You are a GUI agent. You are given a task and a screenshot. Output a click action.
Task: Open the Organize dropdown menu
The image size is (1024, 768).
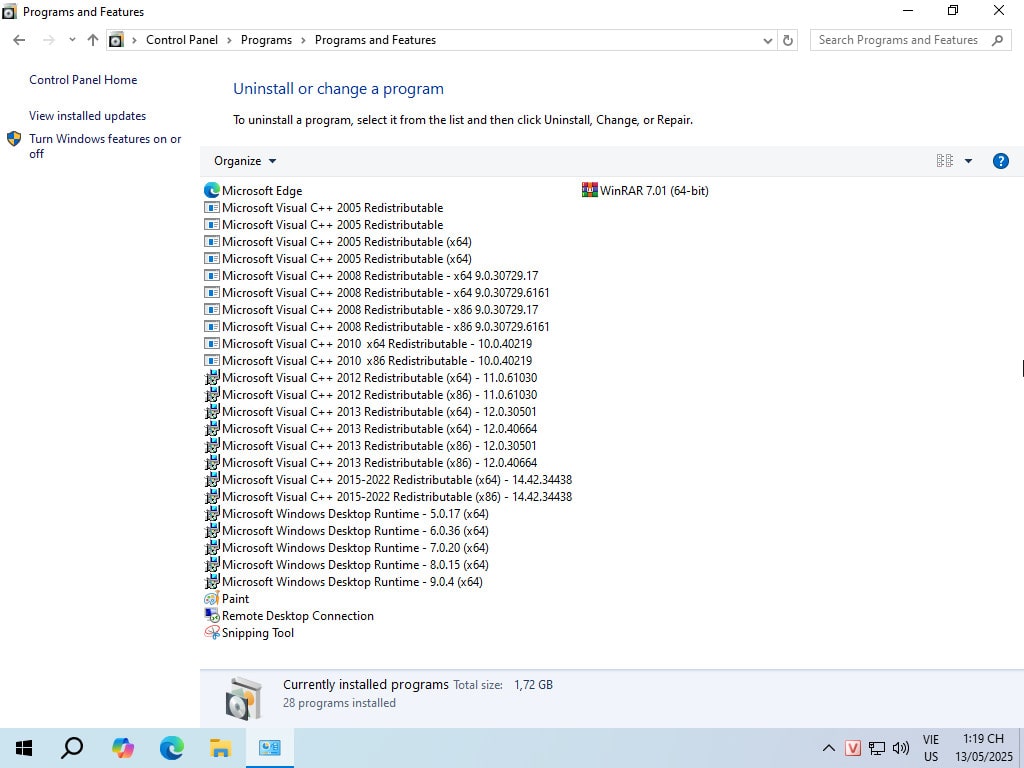[245, 161]
